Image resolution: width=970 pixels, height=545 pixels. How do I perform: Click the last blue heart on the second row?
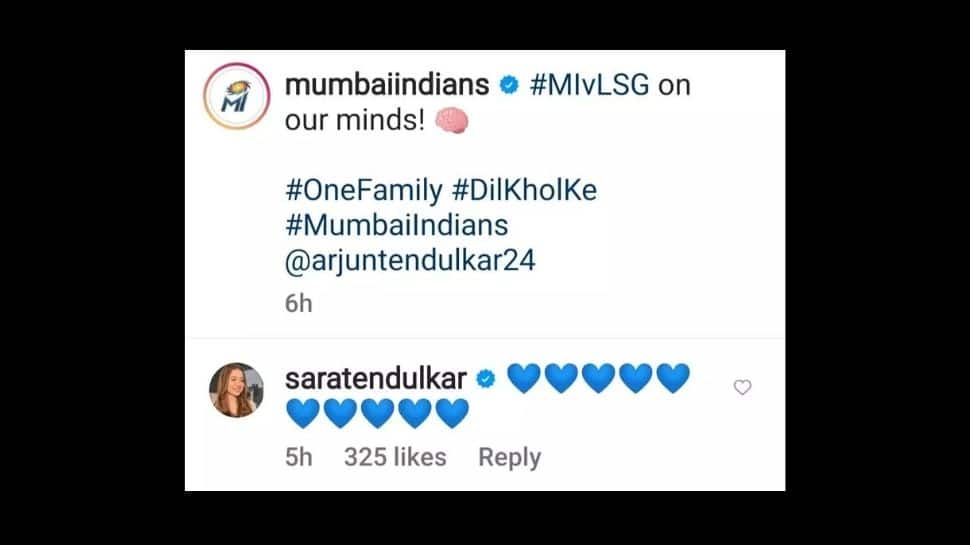[x=452, y=414]
